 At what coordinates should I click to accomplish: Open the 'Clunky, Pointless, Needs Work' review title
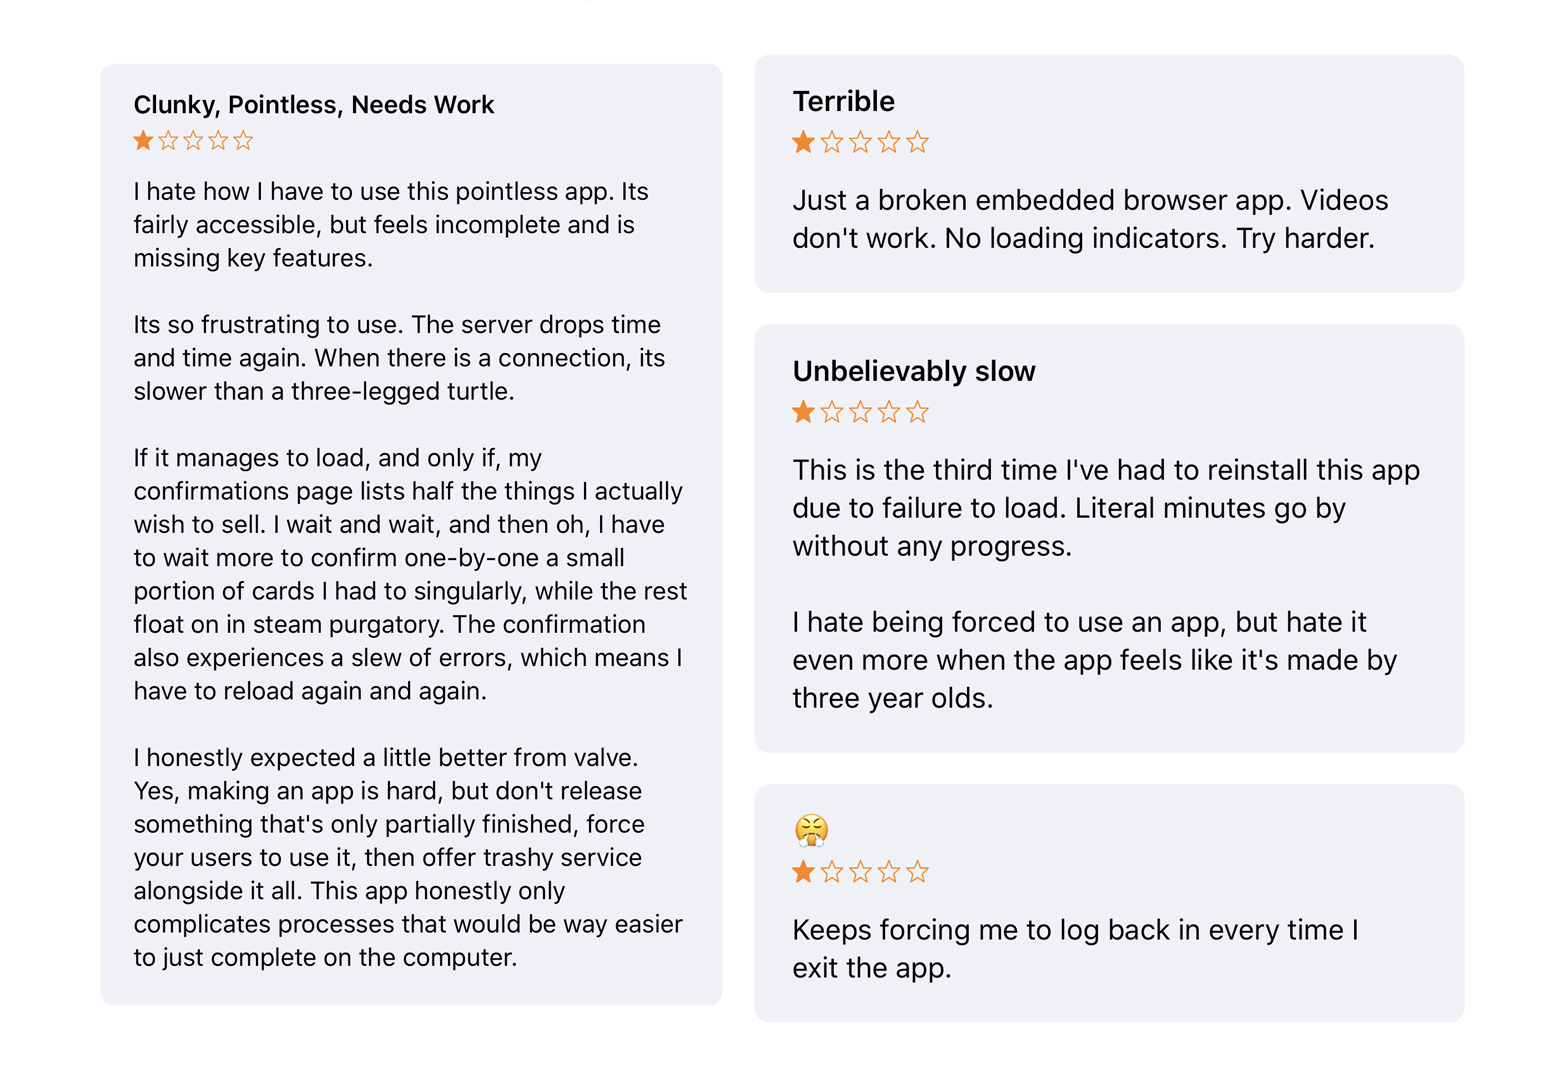click(x=314, y=105)
